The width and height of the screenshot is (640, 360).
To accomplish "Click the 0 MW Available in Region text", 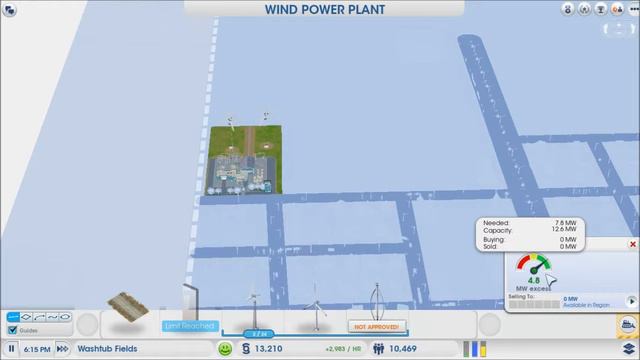I will tap(586, 302).
